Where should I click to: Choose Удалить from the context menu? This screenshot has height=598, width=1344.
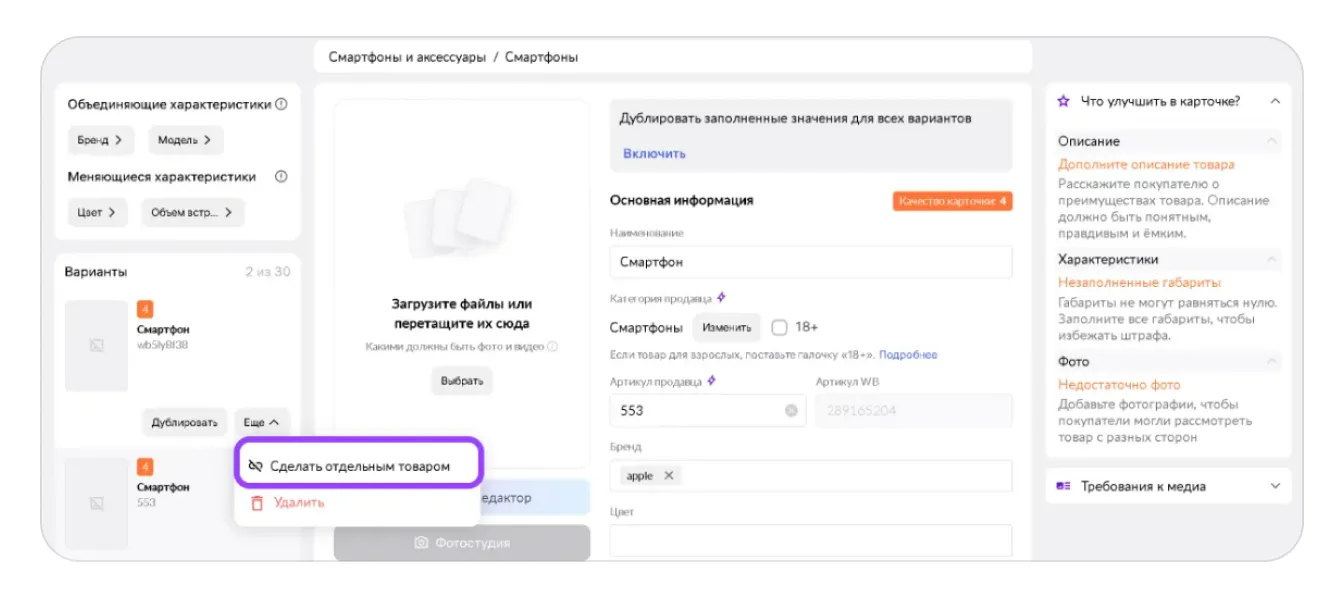click(298, 502)
